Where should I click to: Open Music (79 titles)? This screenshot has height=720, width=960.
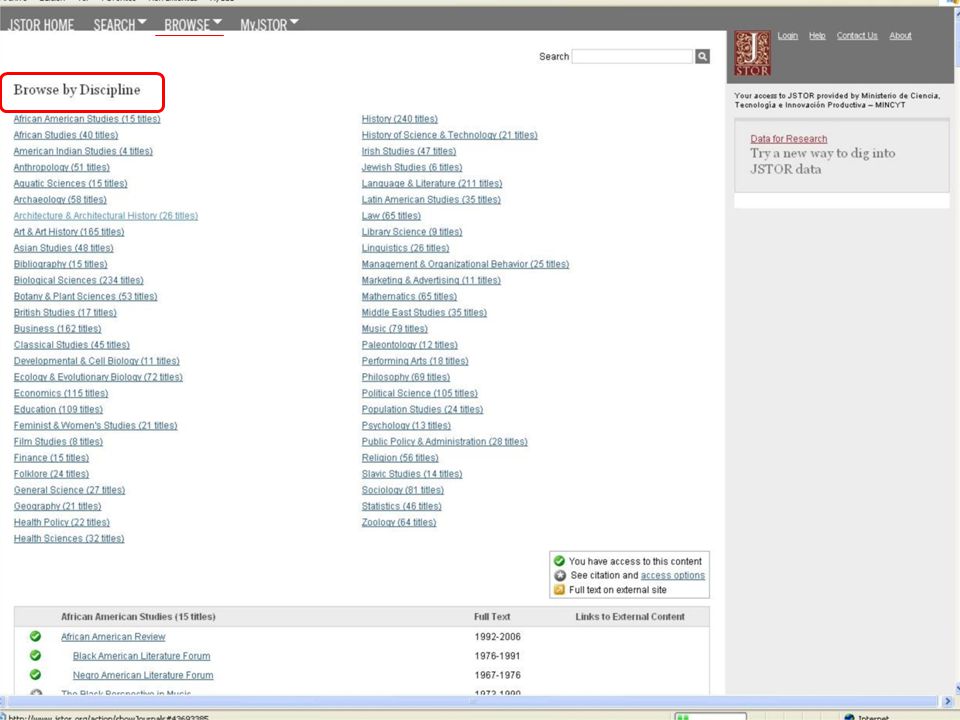click(x=395, y=329)
